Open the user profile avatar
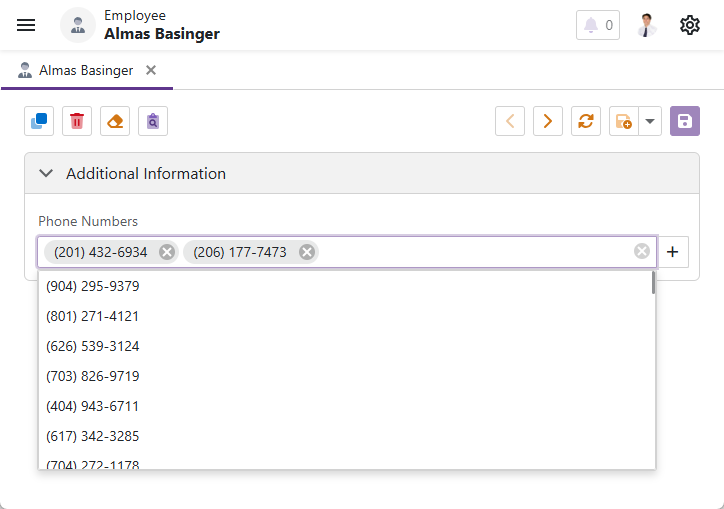 pos(647,25)
